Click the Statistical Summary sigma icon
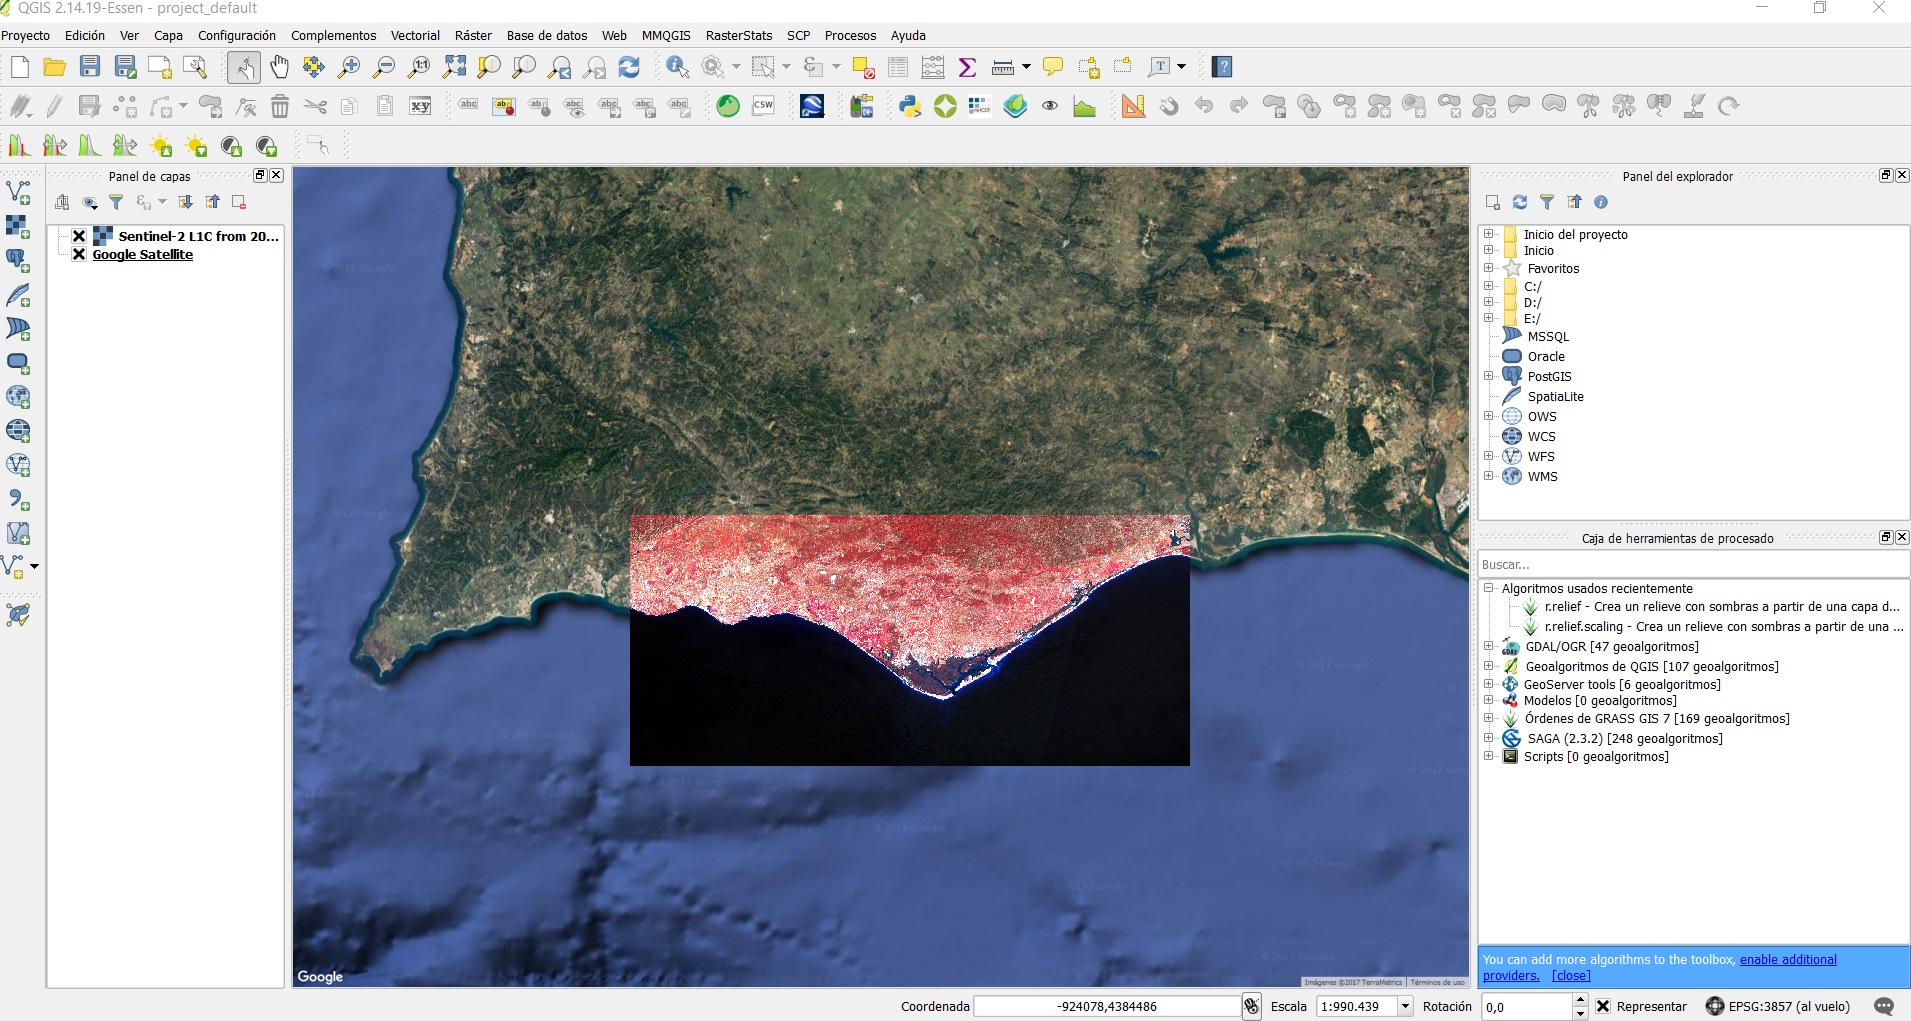This screenshot has height=1021, width=1911. (967, 67)
